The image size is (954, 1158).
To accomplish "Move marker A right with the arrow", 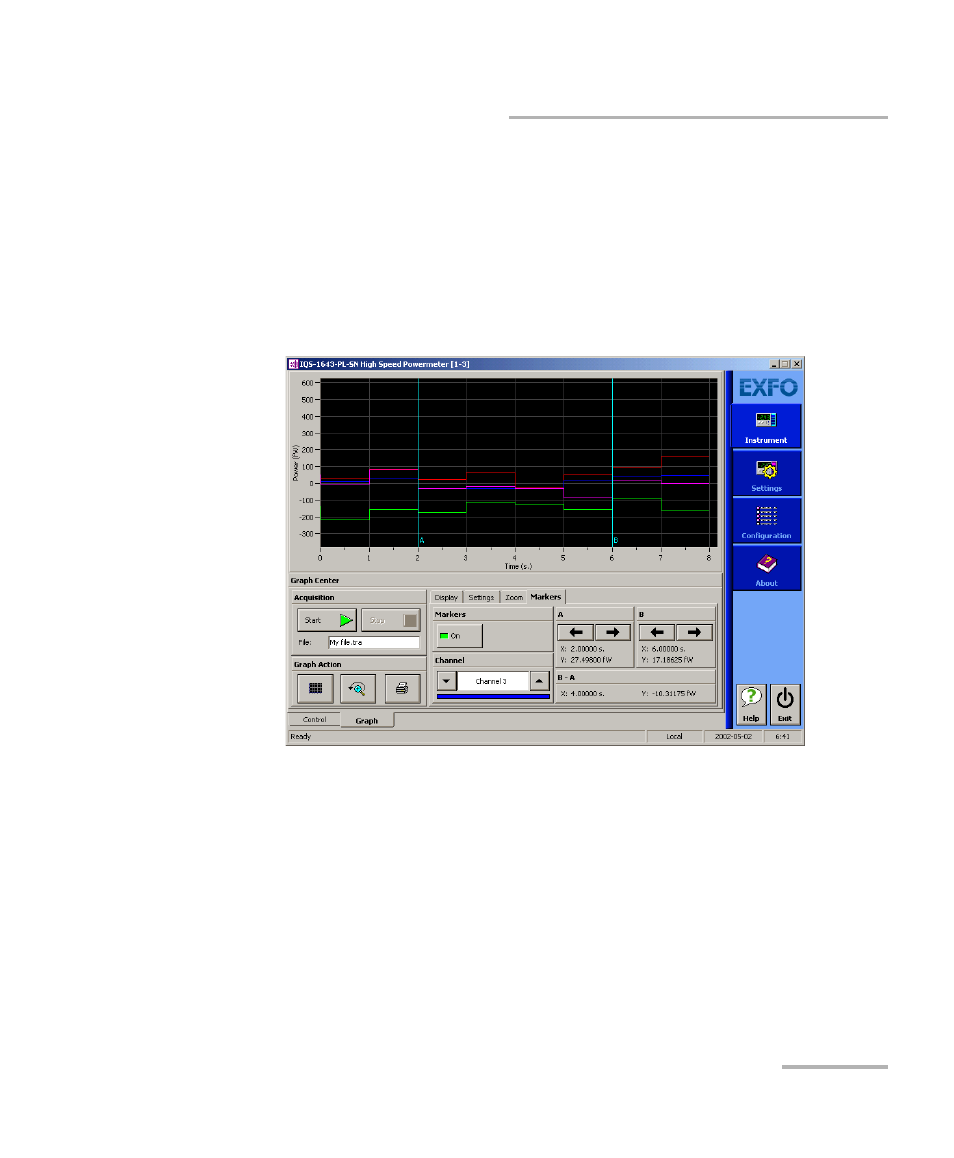I will point(613,632).
